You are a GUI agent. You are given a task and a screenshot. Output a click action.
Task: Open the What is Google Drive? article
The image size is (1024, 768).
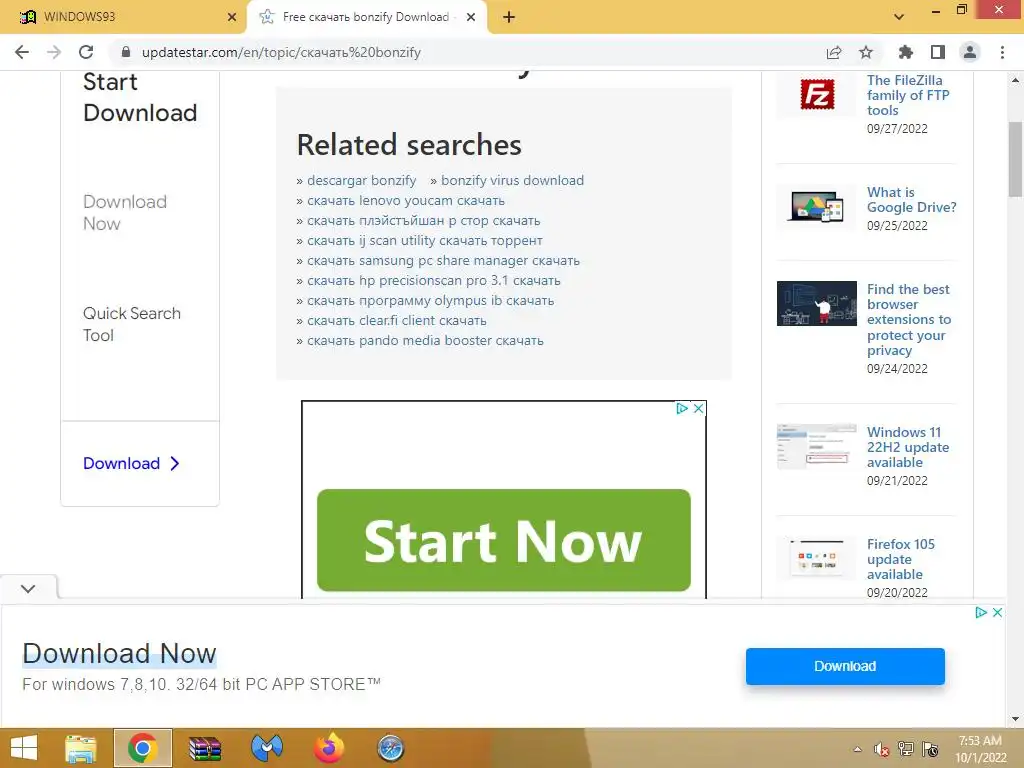(x=912, y=200)
